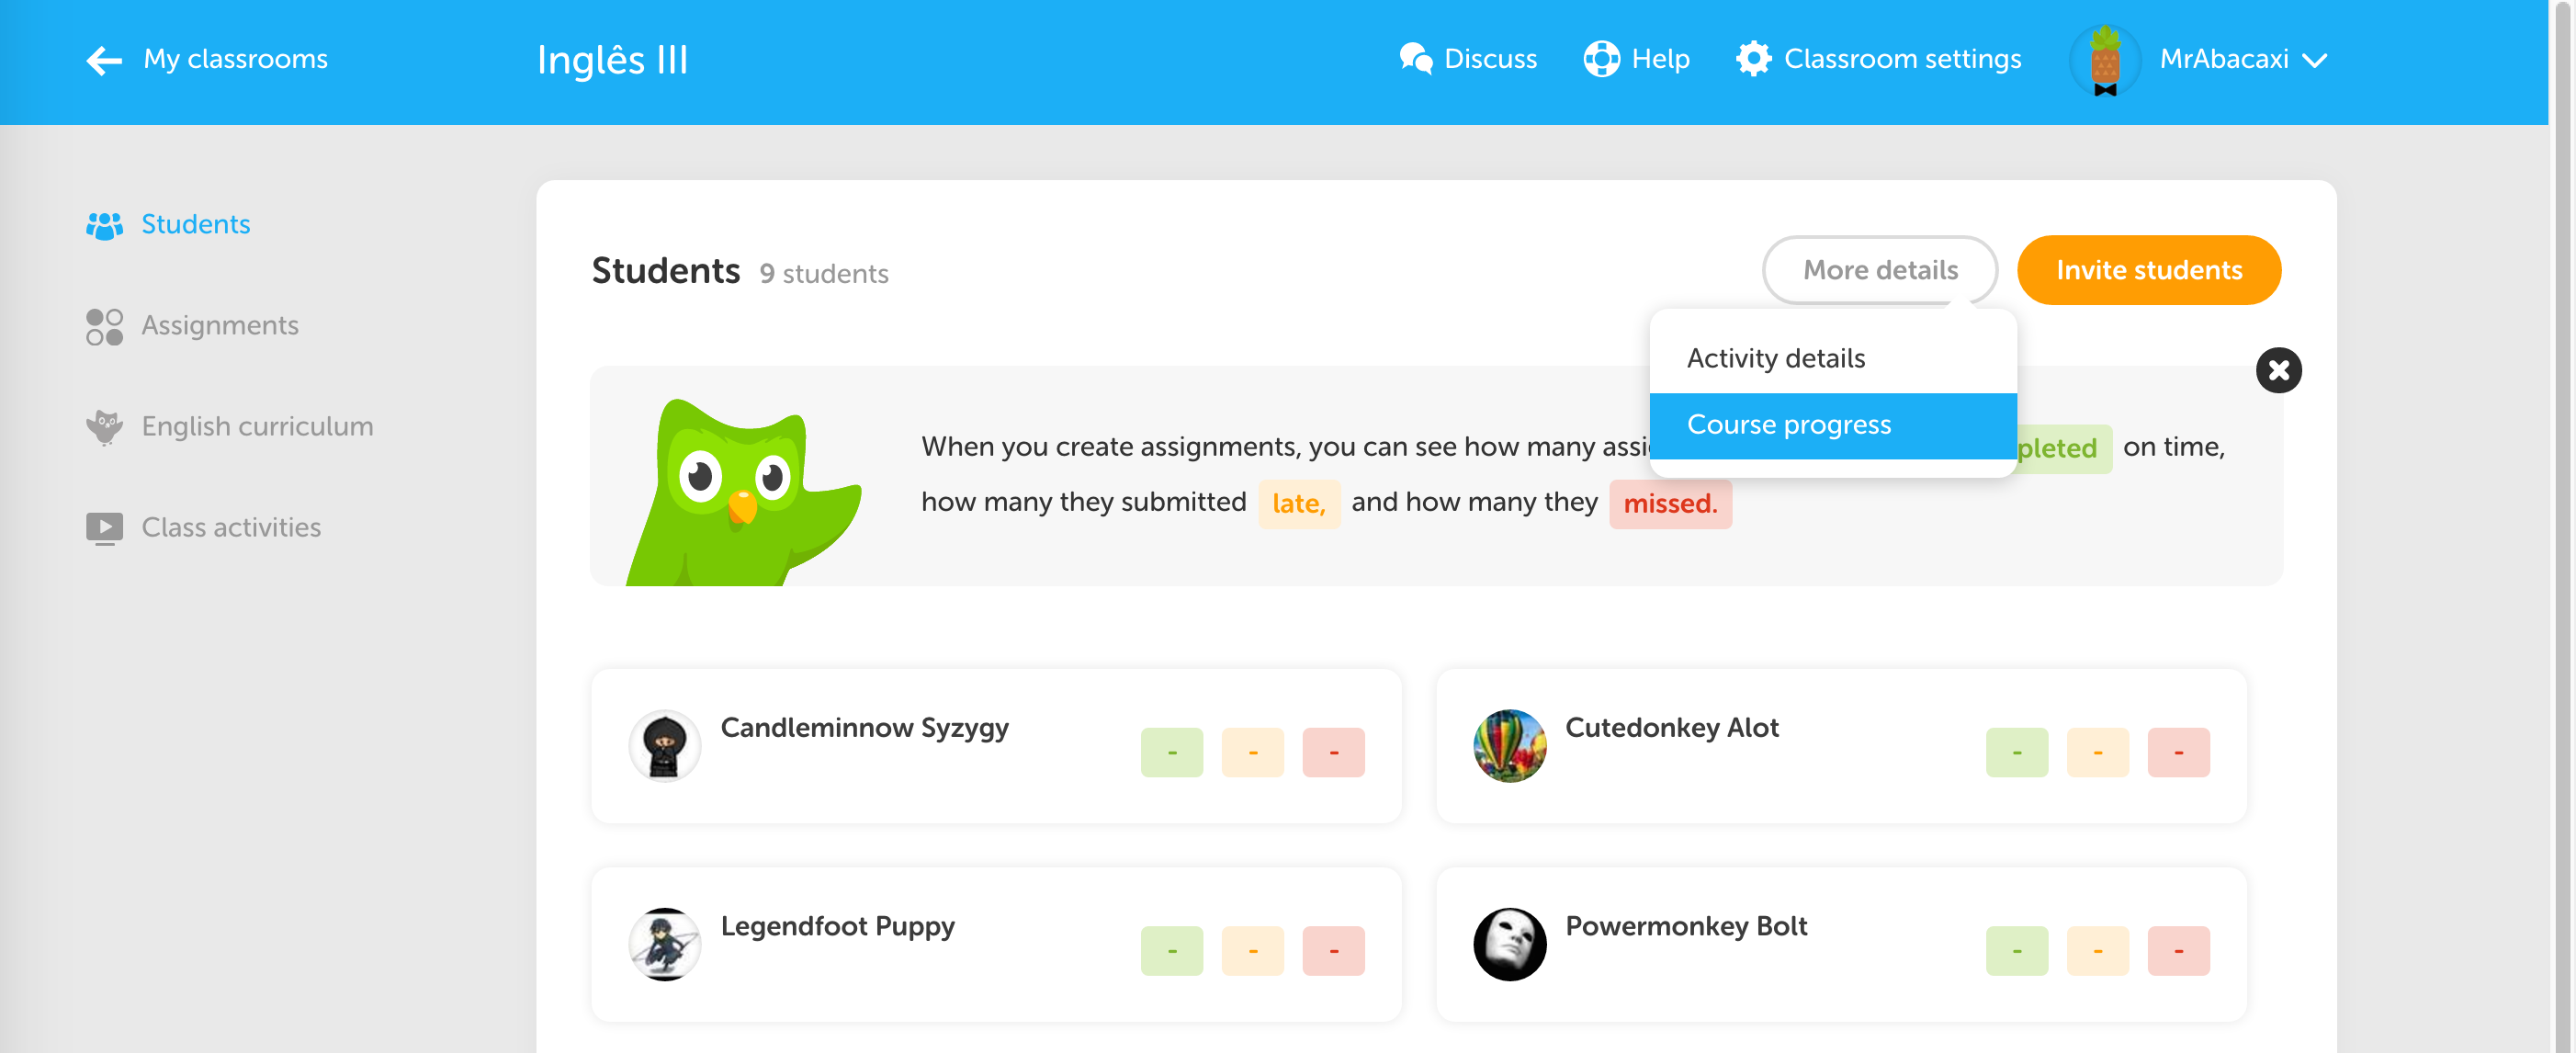Expand the MrAbacaxi account dropdown chevron
This screenshot has height=1053, width=2576.
pyautogui.click(x=2314, y=61)
